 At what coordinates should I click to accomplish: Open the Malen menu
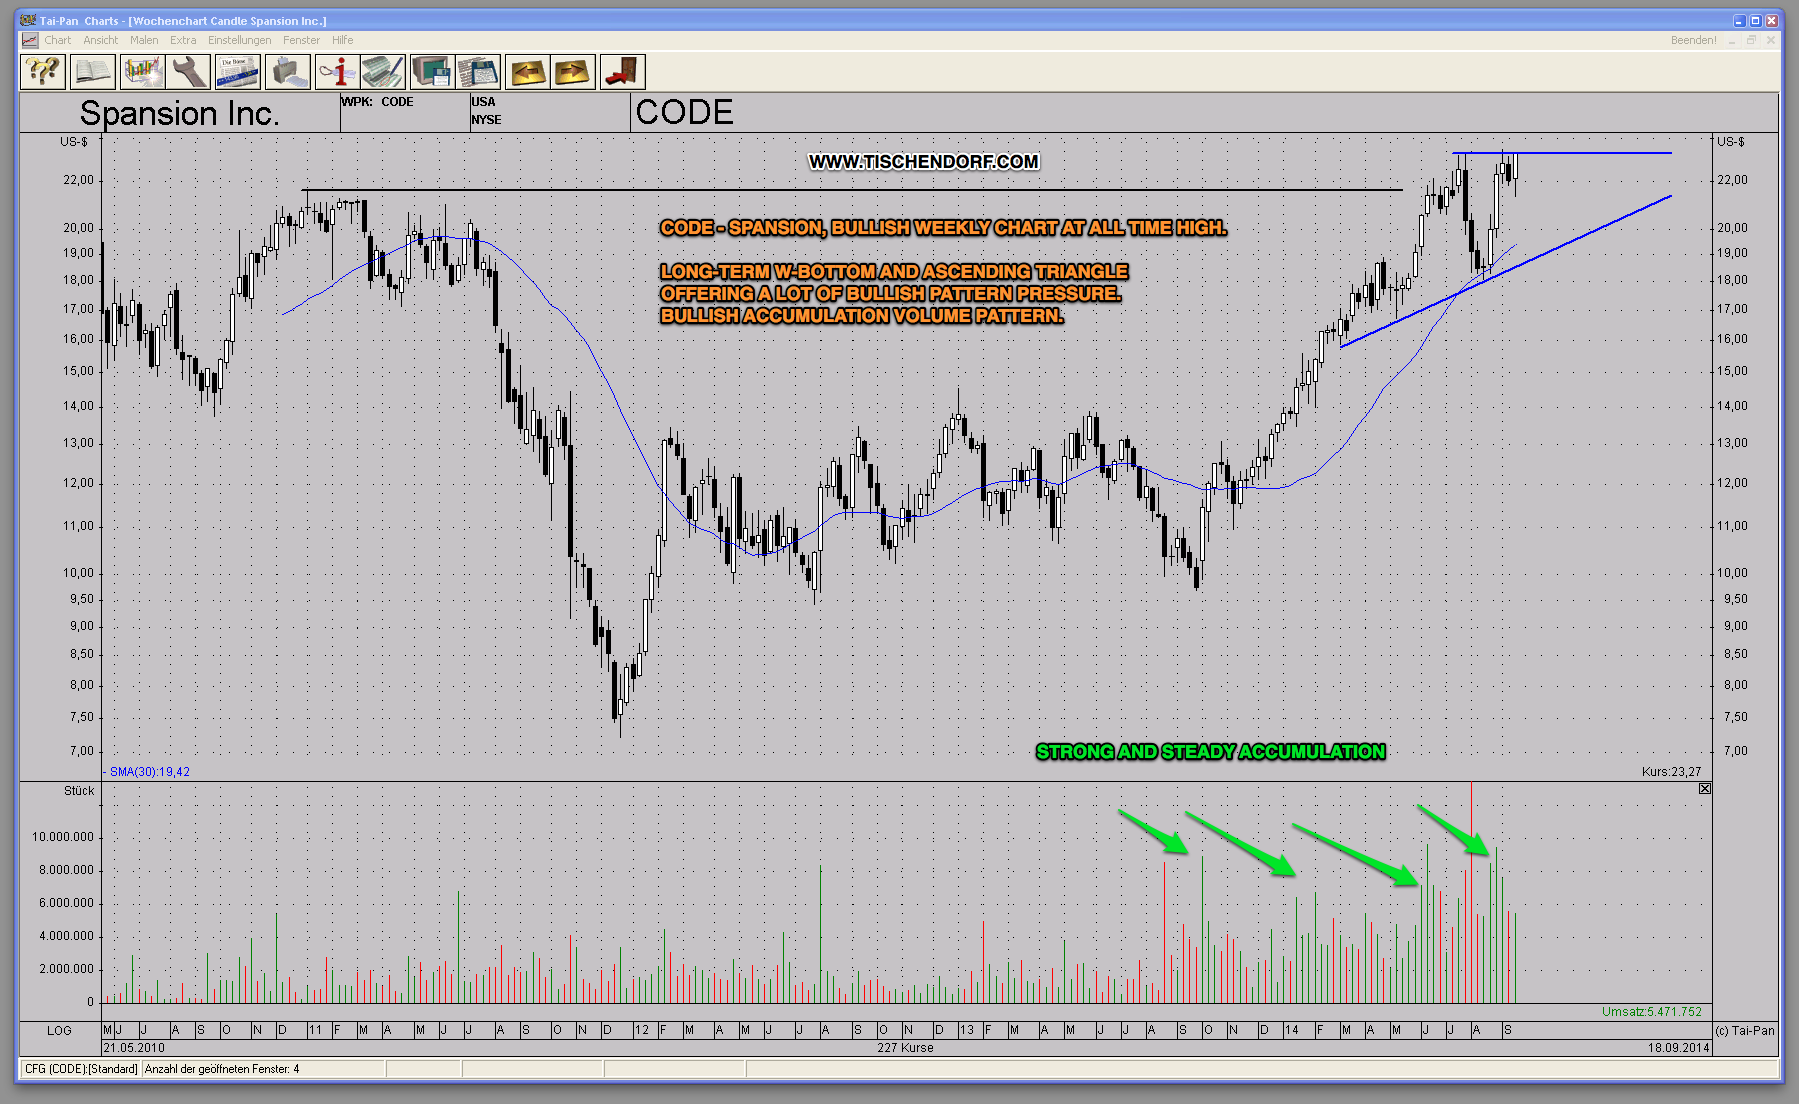(x=144, y=40)
